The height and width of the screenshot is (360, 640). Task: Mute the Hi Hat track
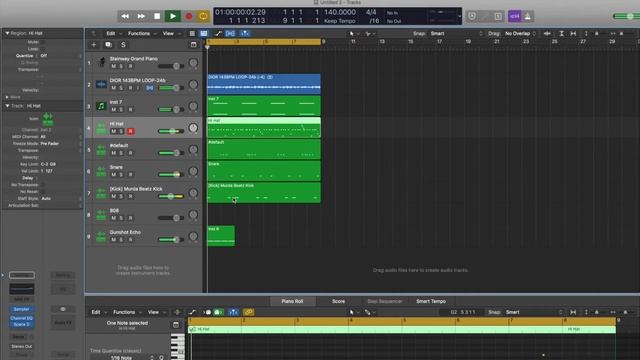114,131
